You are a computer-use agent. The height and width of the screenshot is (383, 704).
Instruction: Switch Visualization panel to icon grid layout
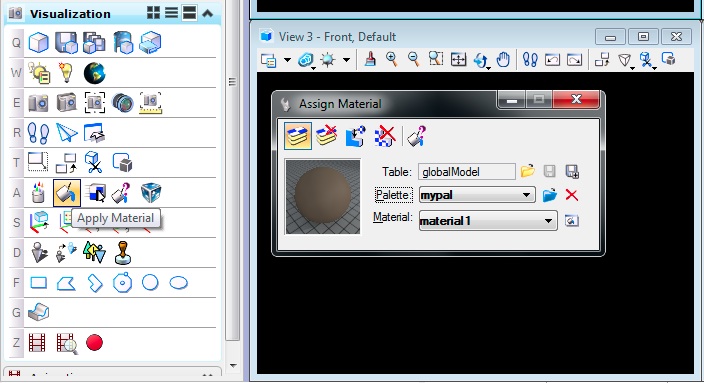(x=154, y=13)
